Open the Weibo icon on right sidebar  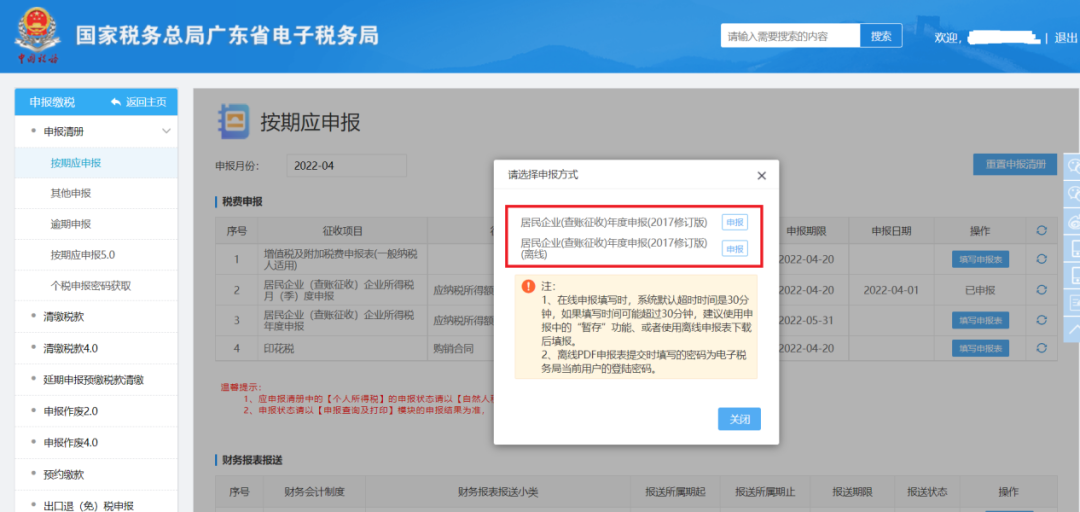point(1073,222)
